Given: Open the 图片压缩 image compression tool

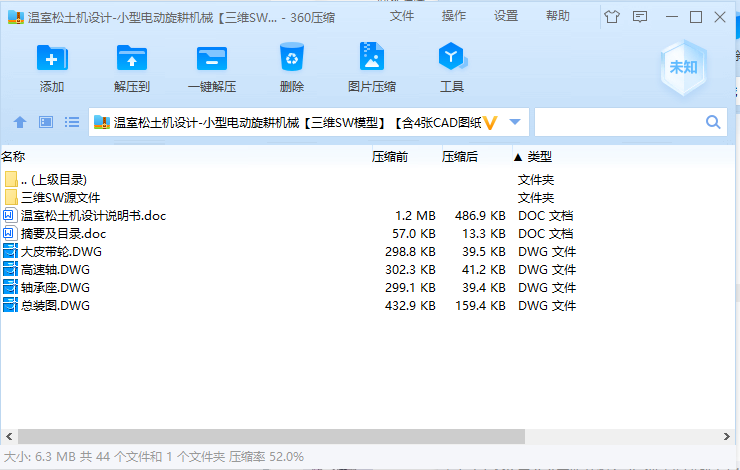Looking at the screenshot, I should [372, 57].
